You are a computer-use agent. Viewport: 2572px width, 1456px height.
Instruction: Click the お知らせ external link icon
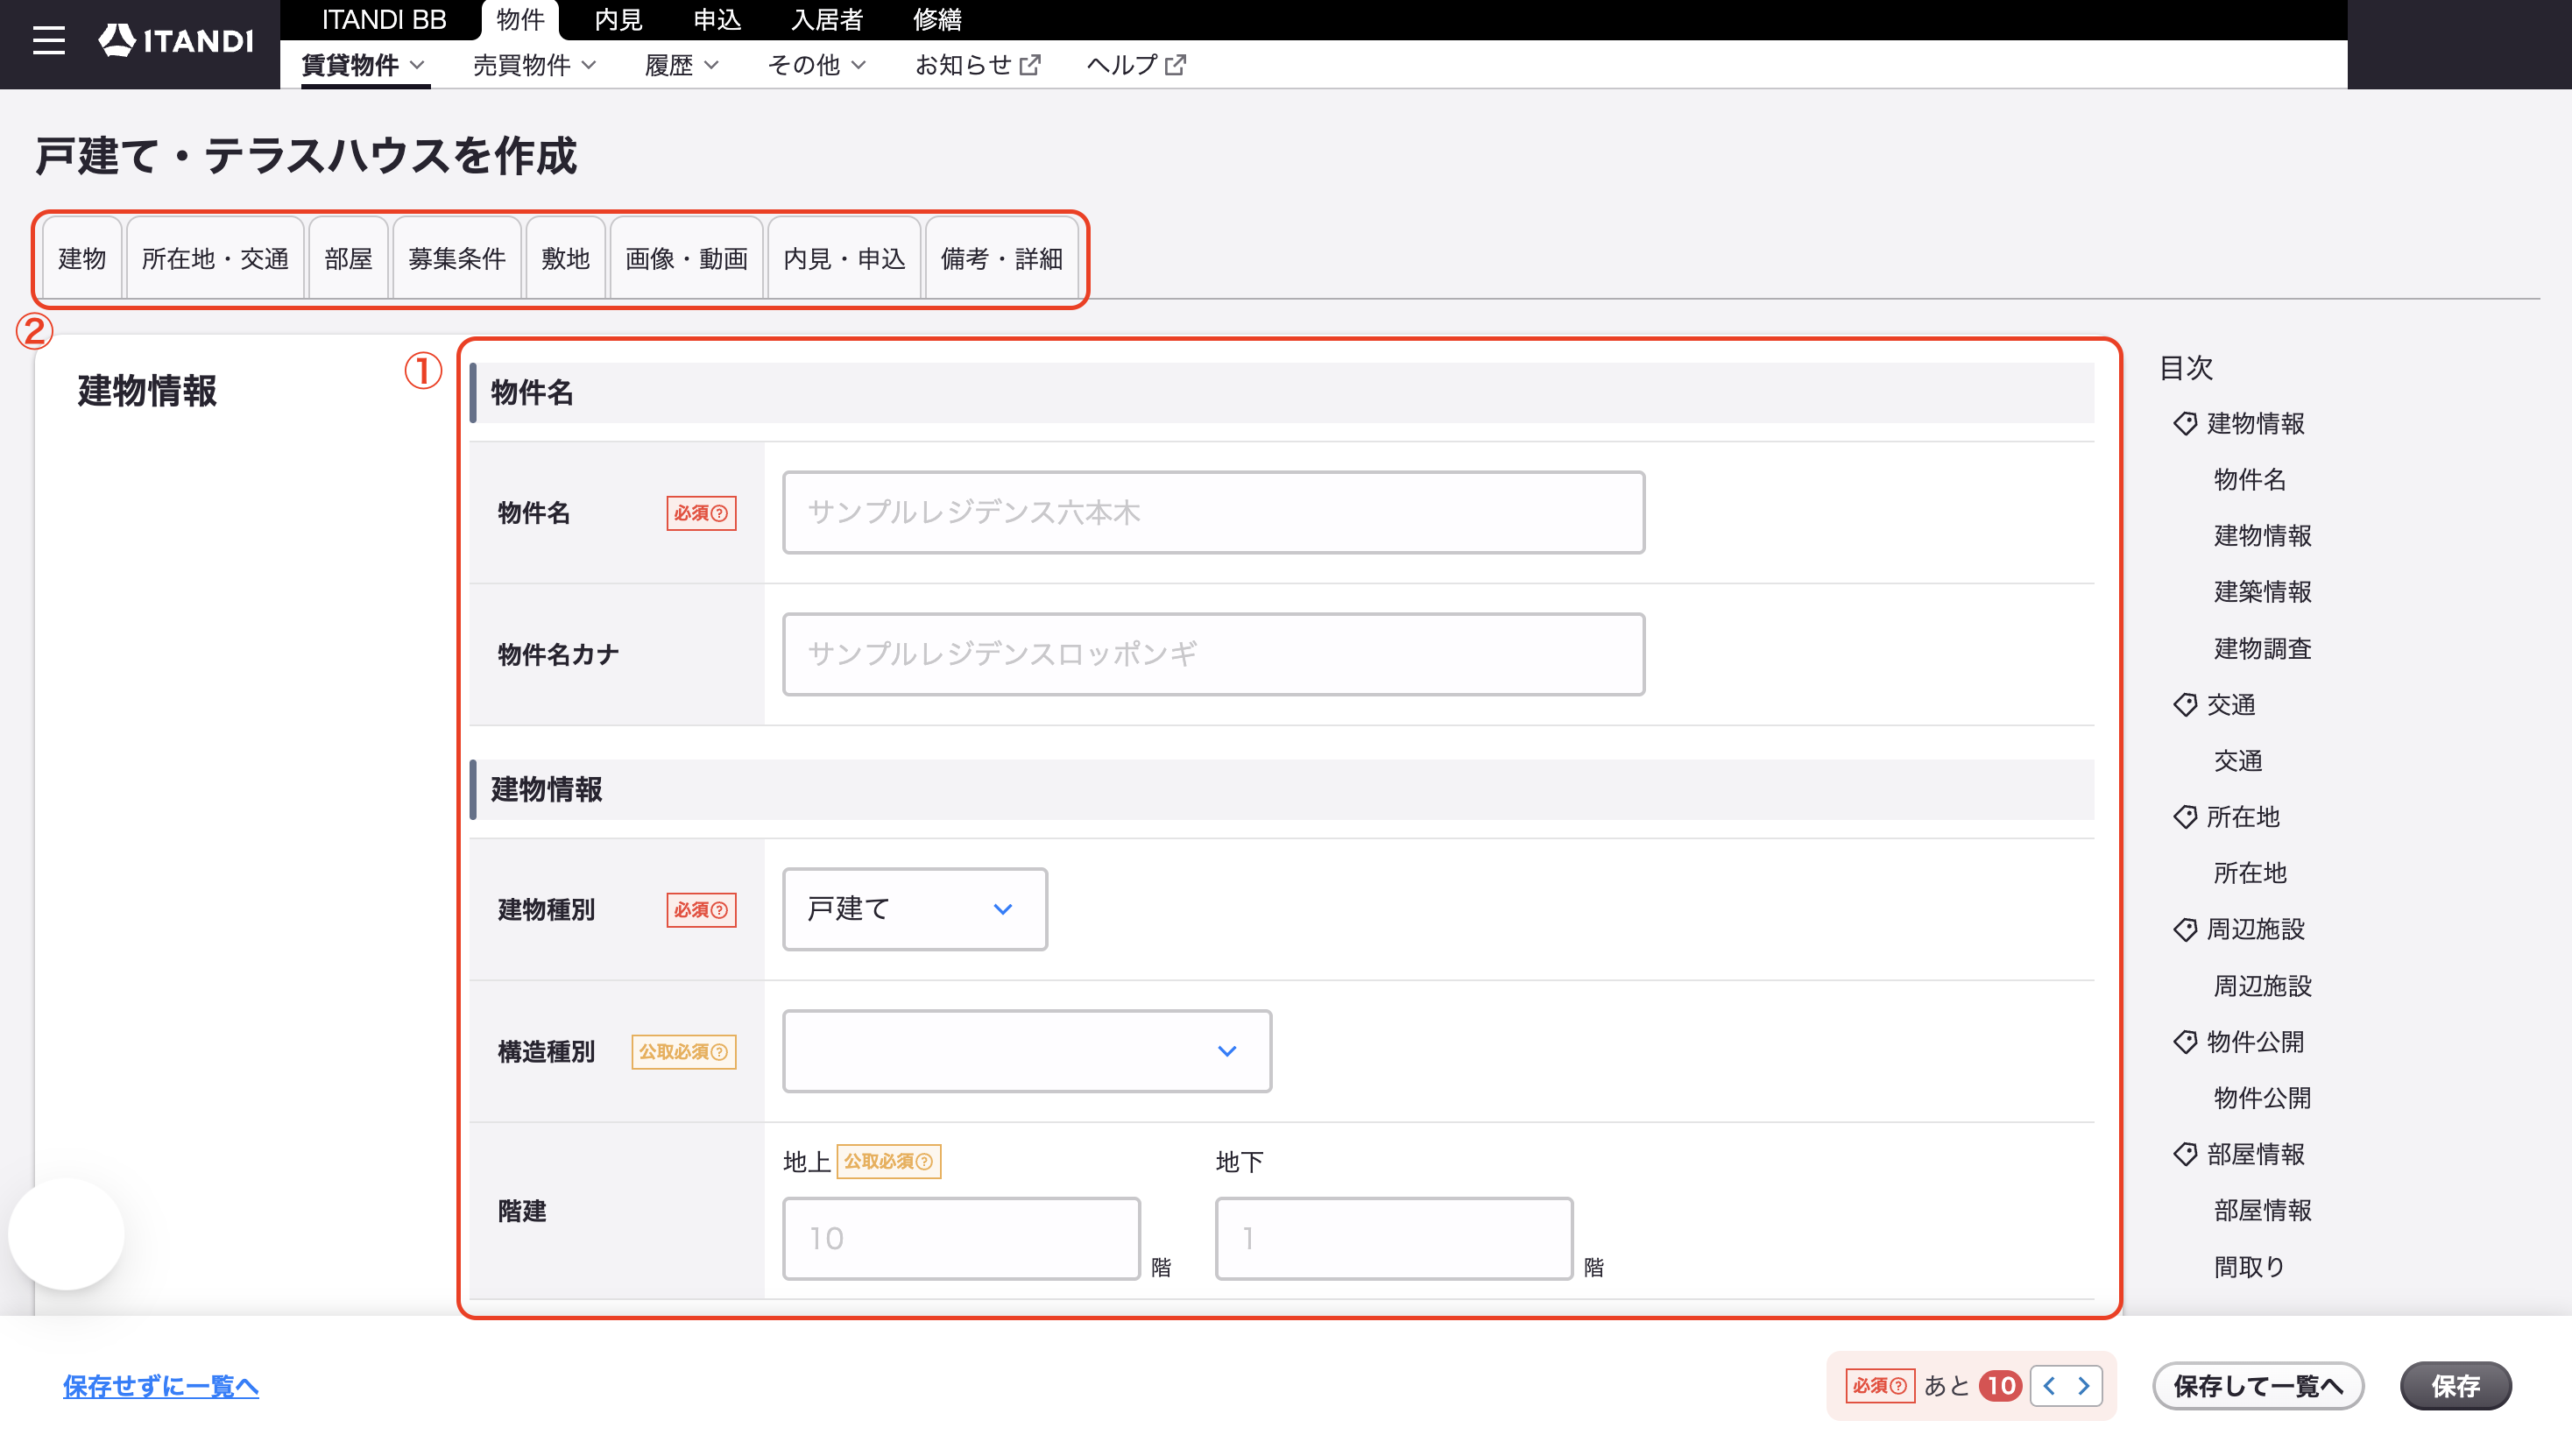click(x=1030, y=65)
